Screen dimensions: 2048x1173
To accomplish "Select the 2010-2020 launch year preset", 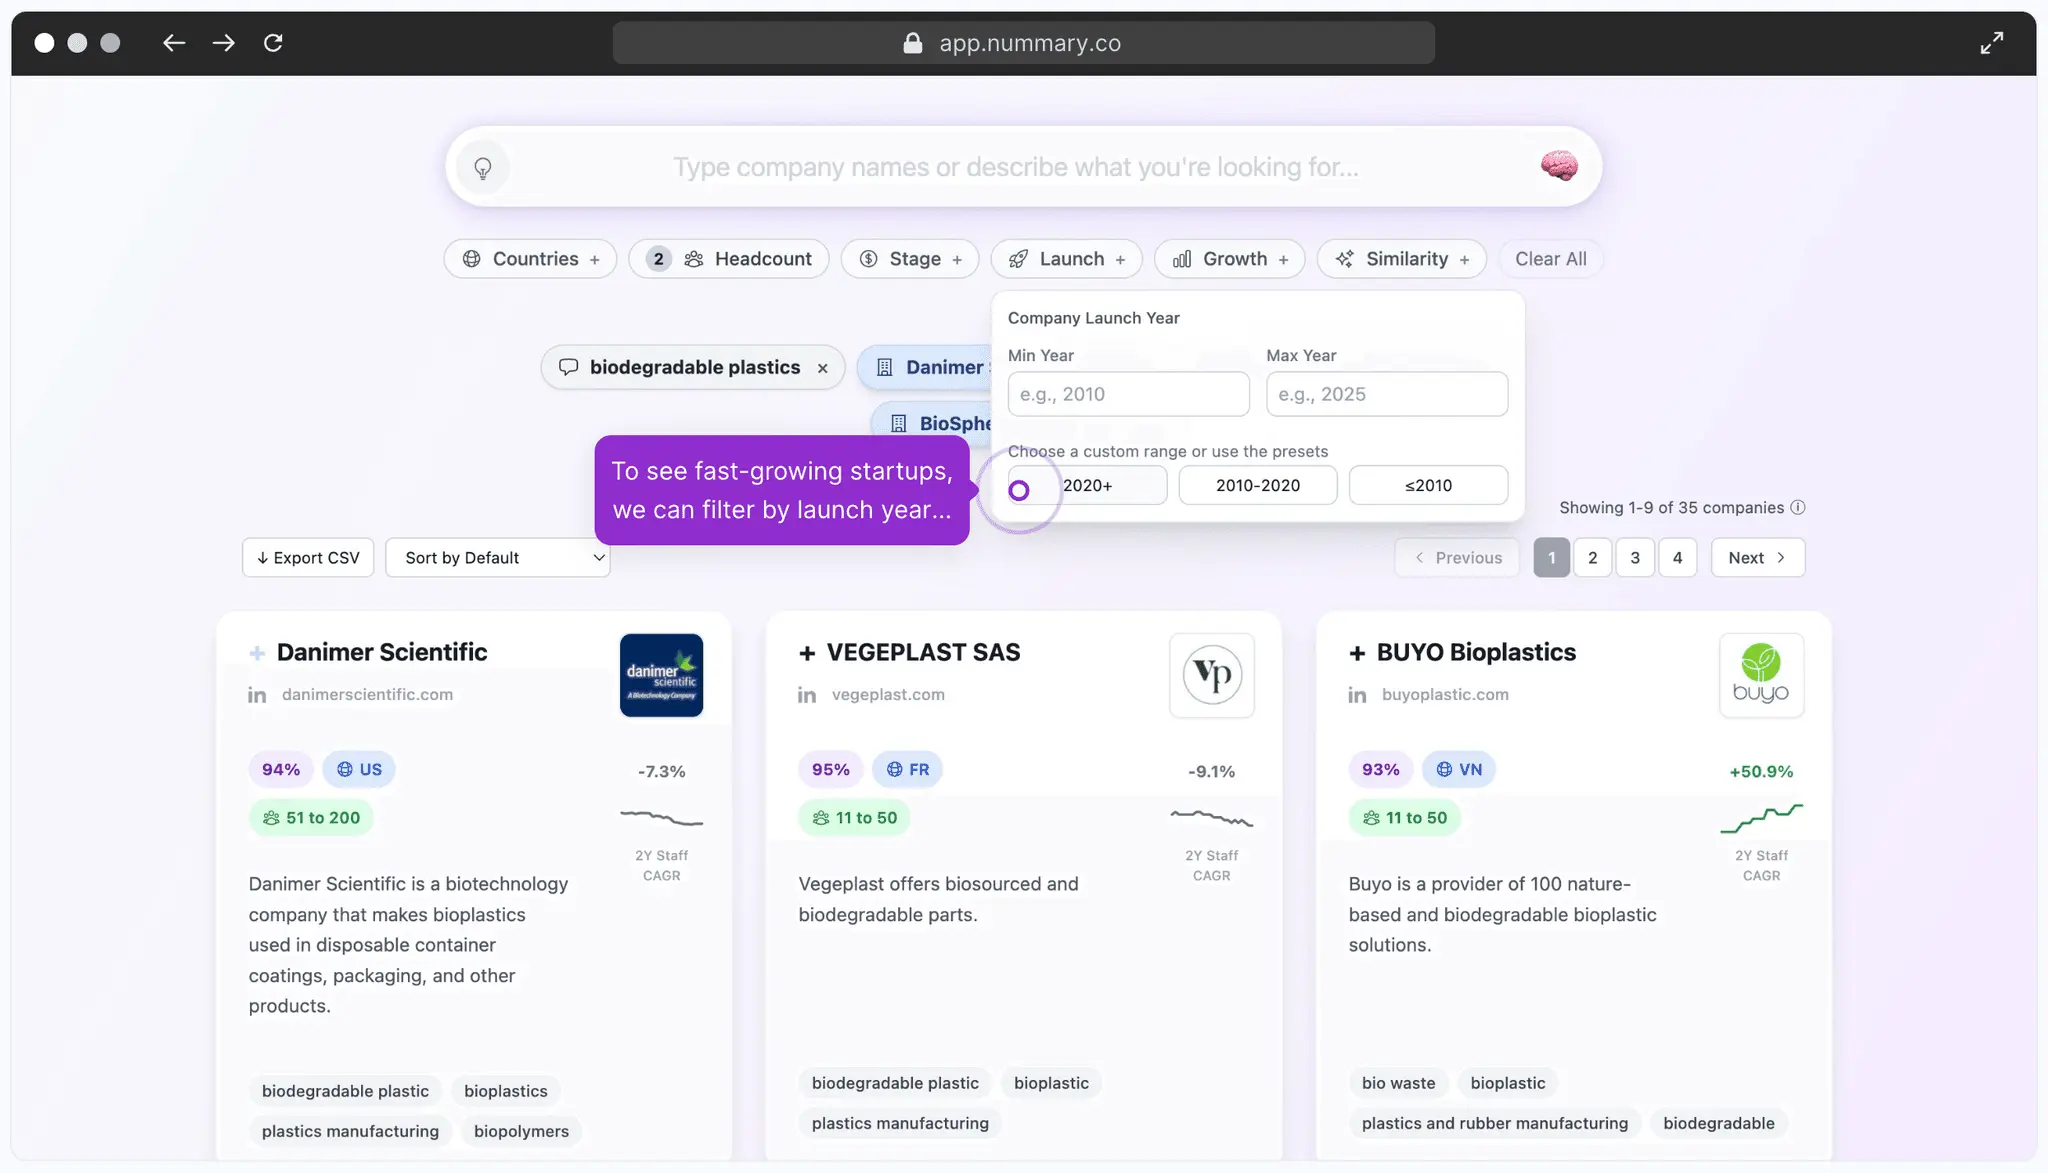I will pyautogui.click(x=1258, y=485).
